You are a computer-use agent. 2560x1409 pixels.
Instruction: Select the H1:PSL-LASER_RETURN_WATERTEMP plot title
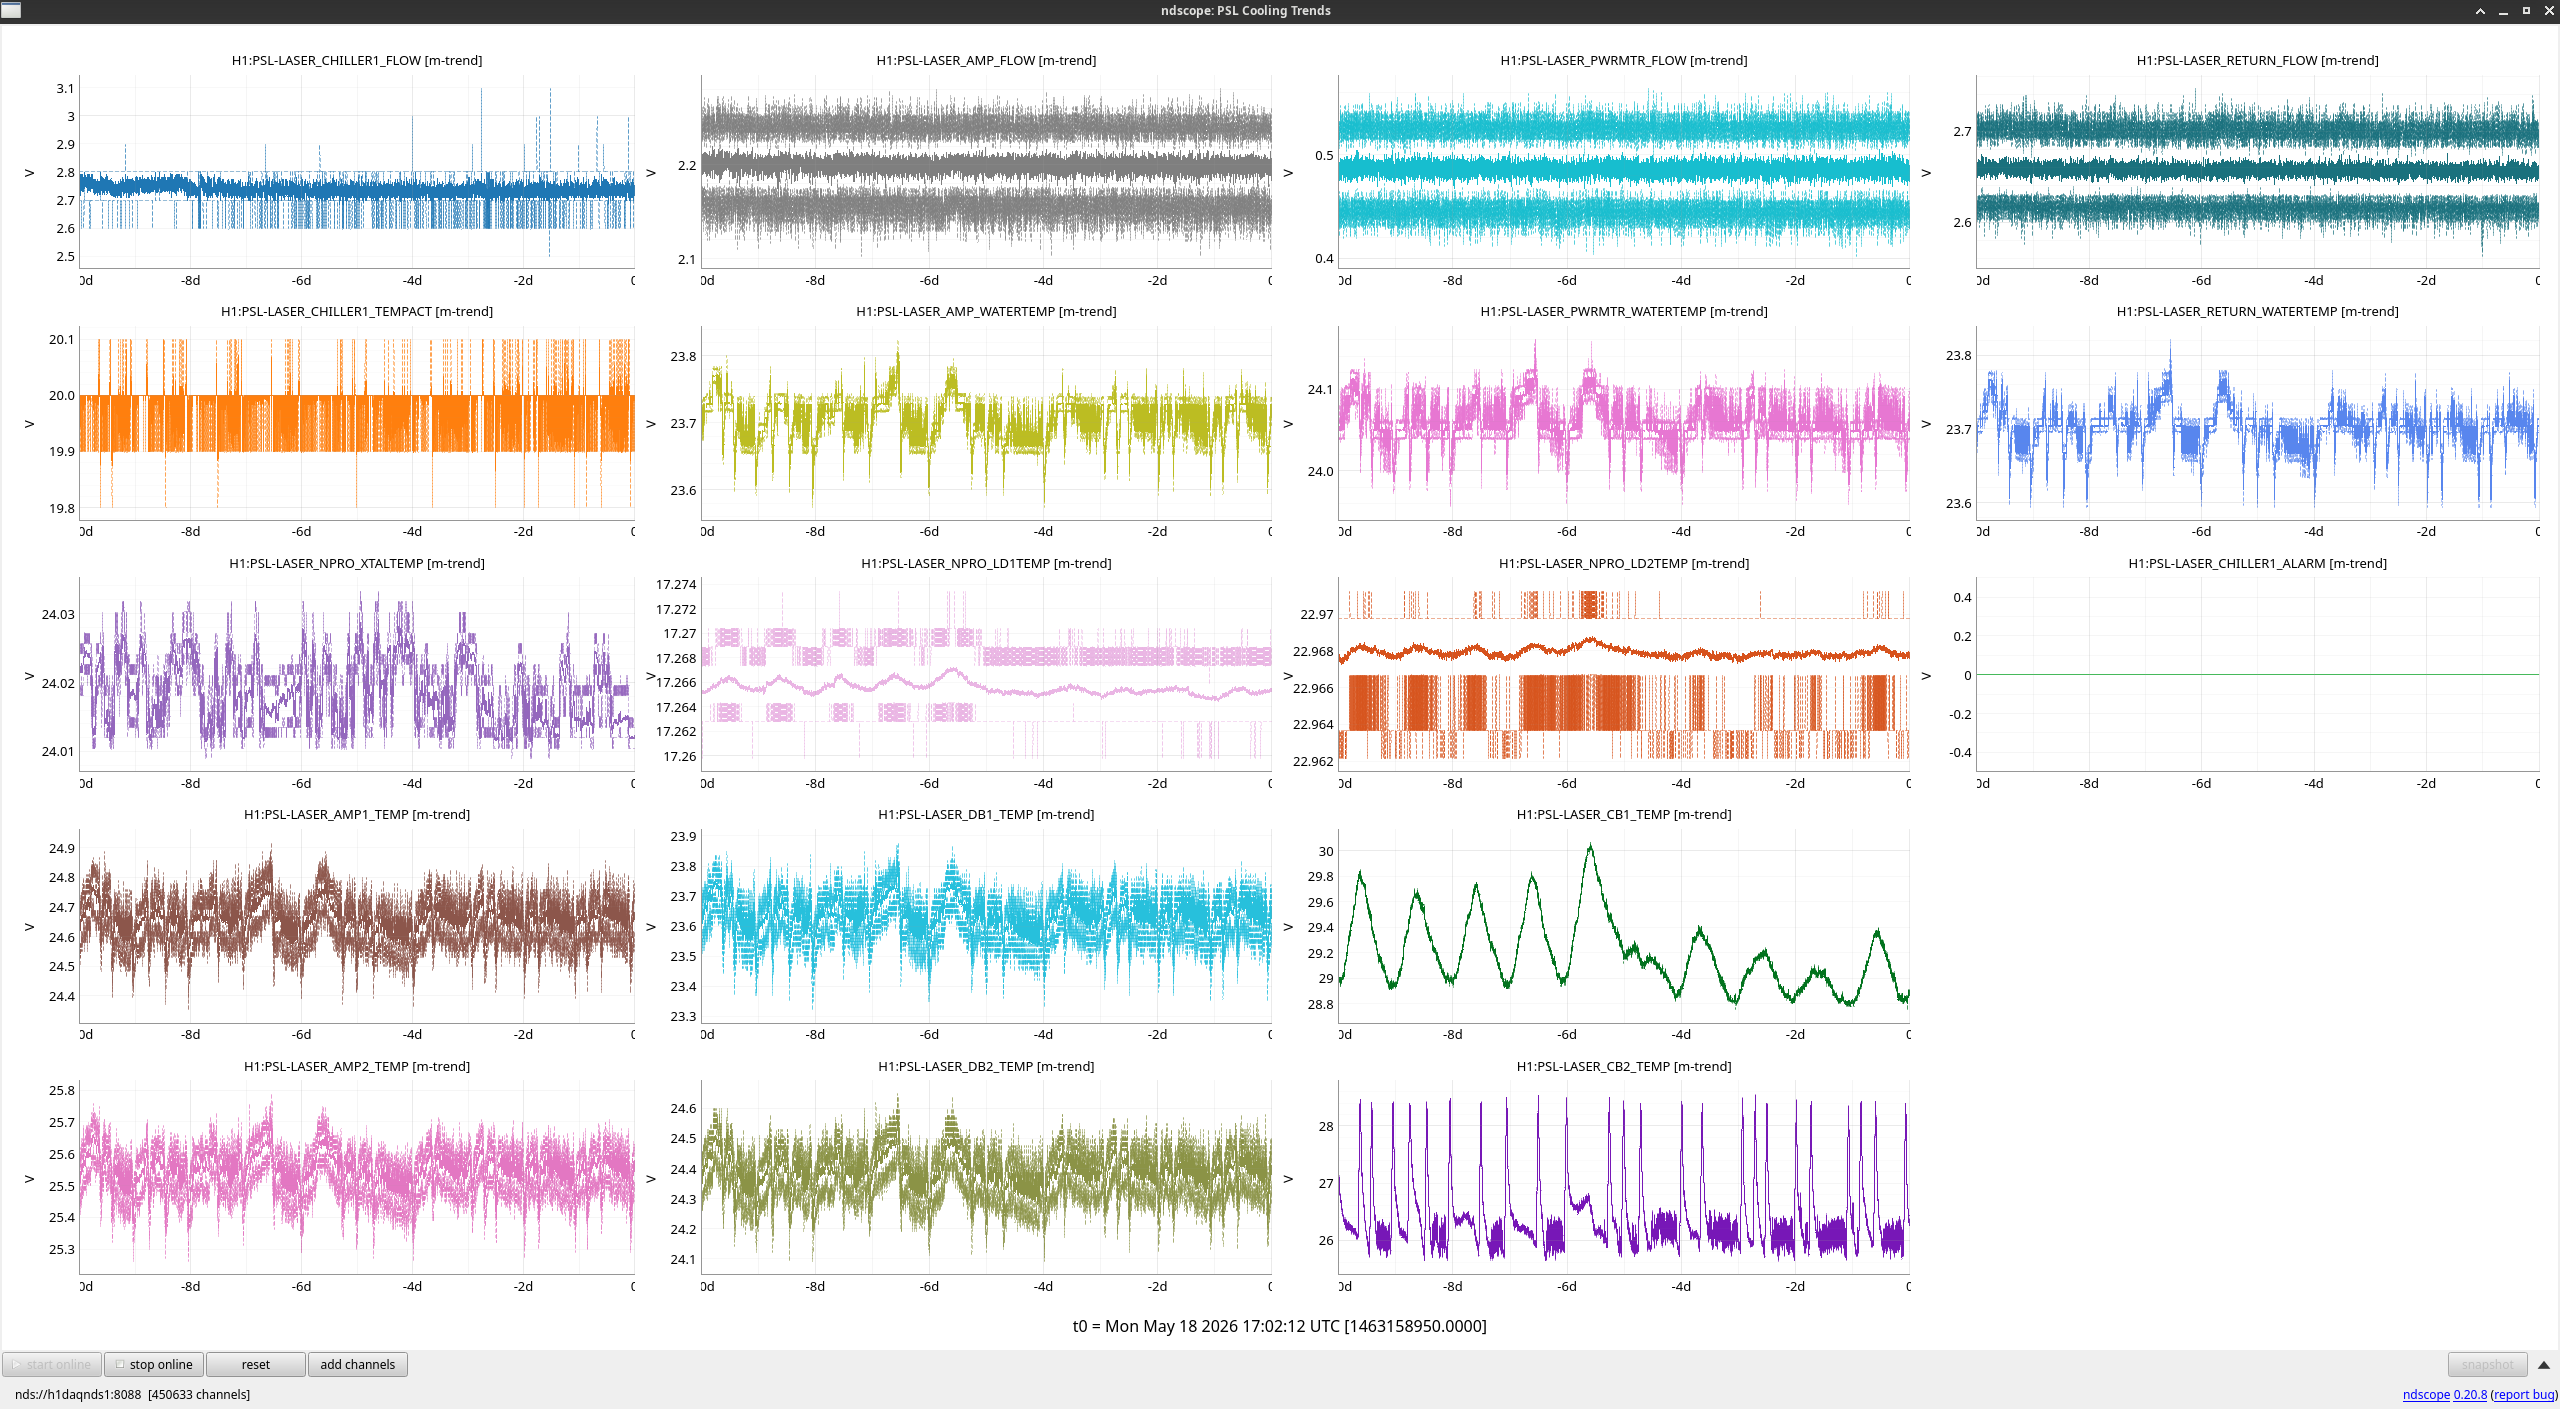pos(2258,312)
